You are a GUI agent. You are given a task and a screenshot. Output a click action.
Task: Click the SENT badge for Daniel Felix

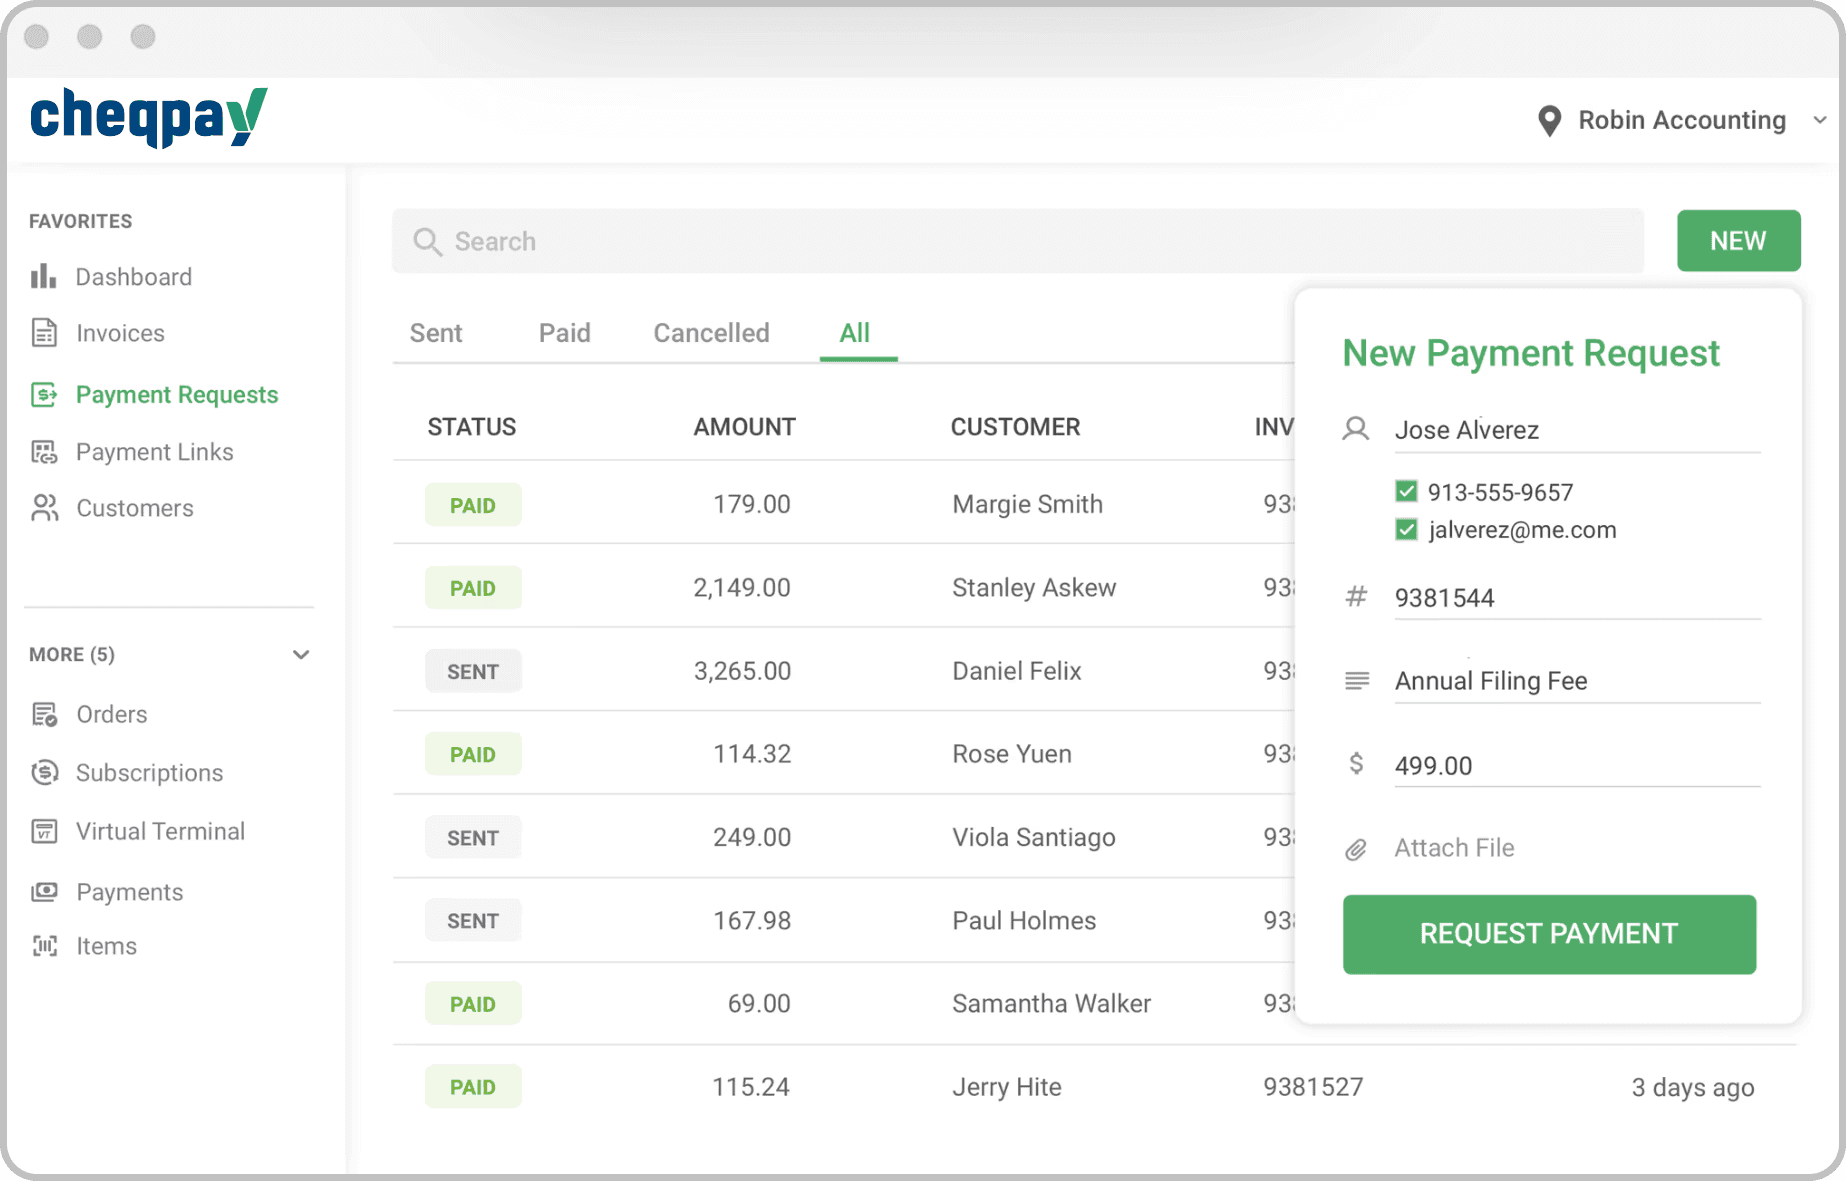[x=473, y=671]
